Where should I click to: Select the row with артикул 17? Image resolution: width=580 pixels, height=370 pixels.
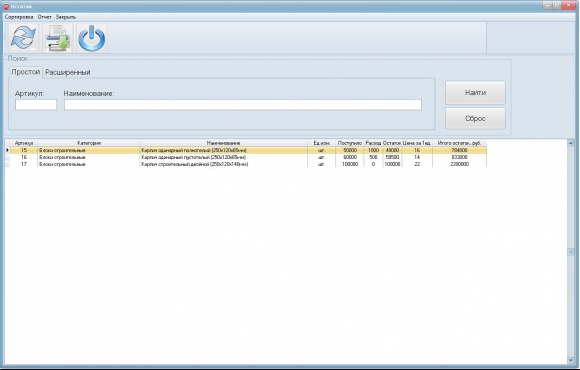click(246, 164)
